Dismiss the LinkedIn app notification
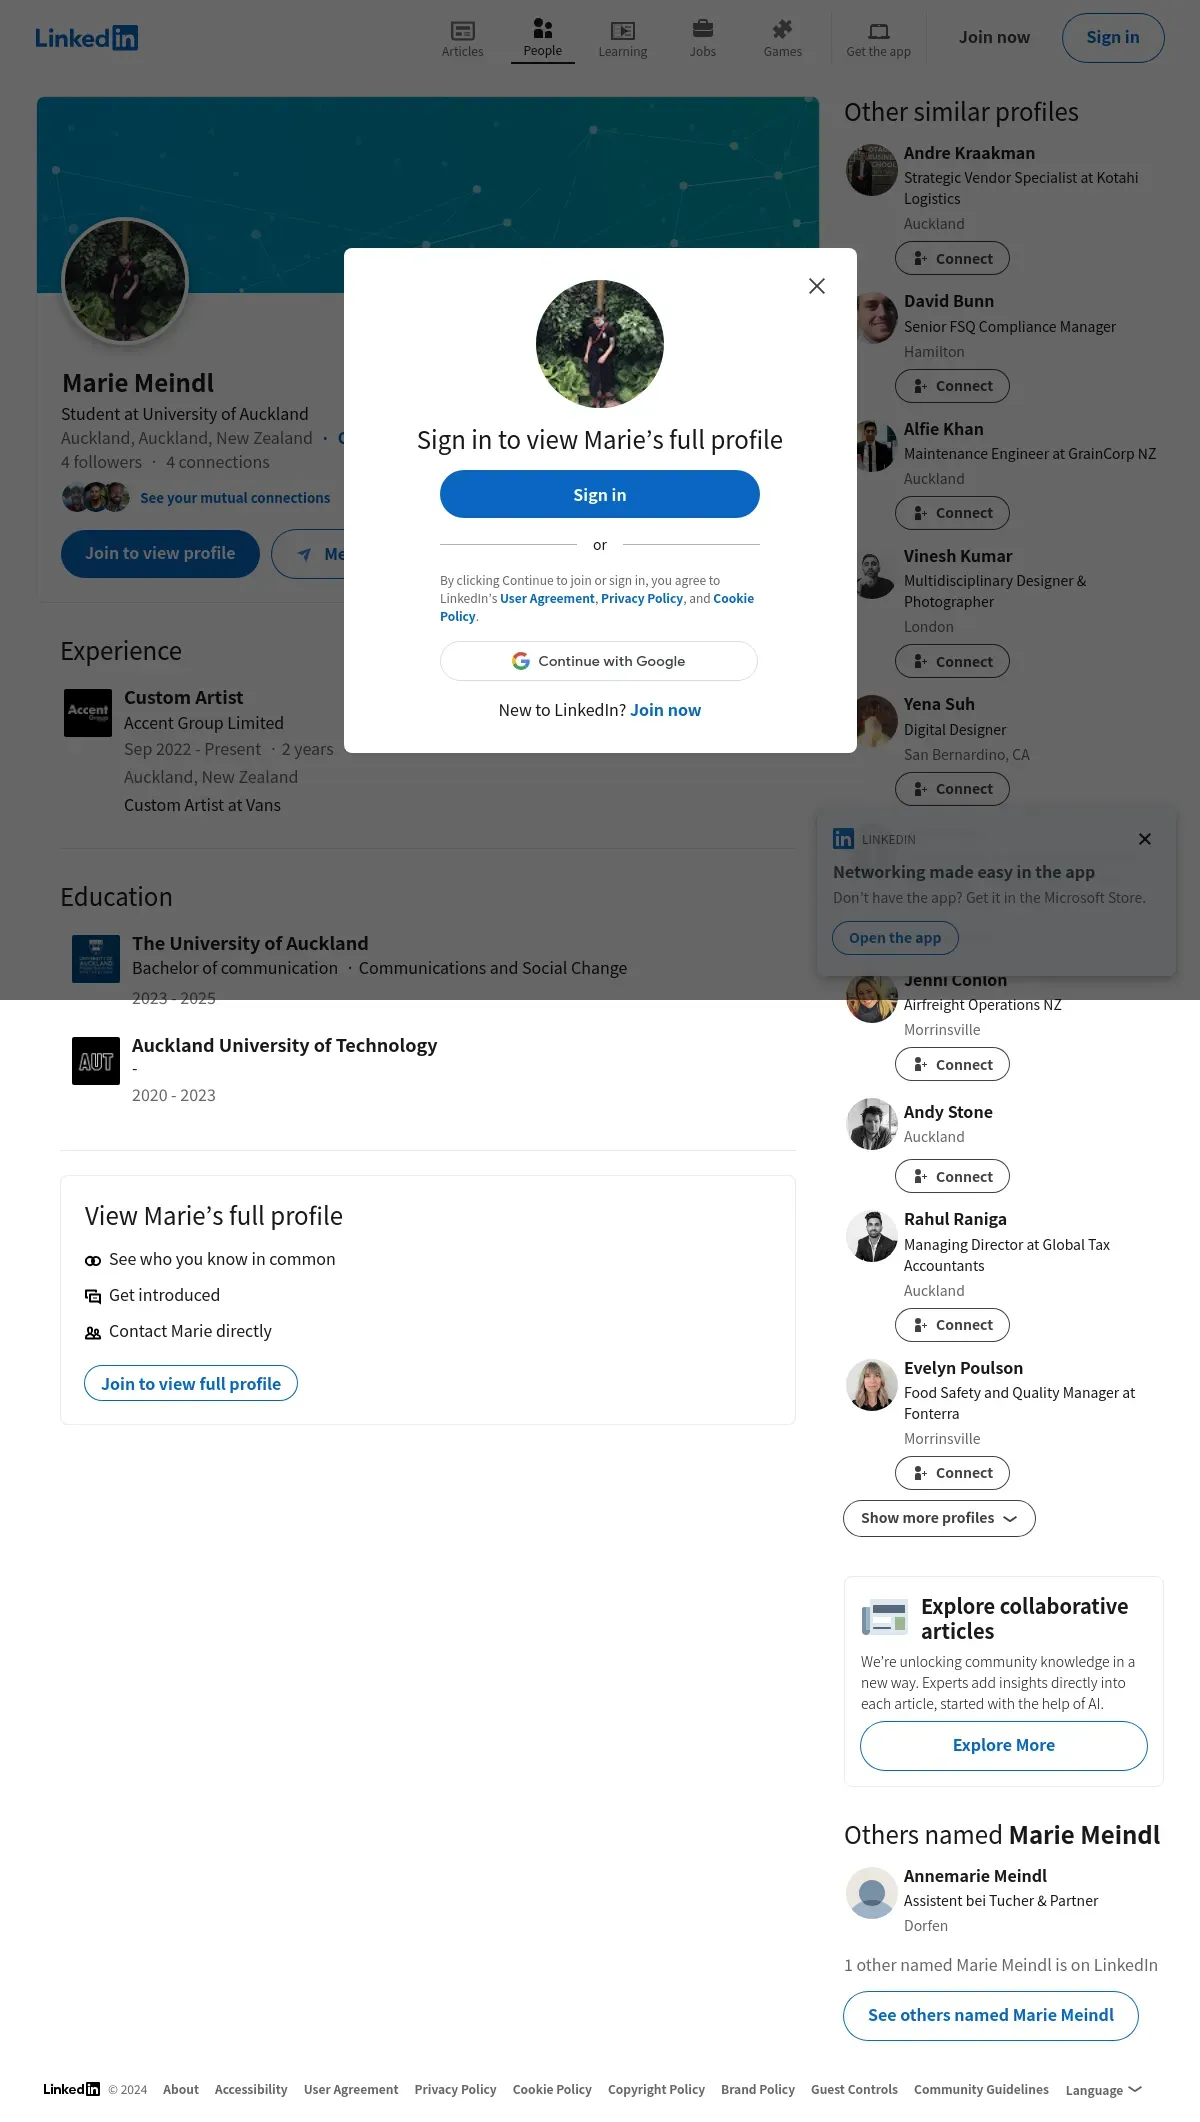This screenshot has width=1200, height=2122. [1145, 839]
